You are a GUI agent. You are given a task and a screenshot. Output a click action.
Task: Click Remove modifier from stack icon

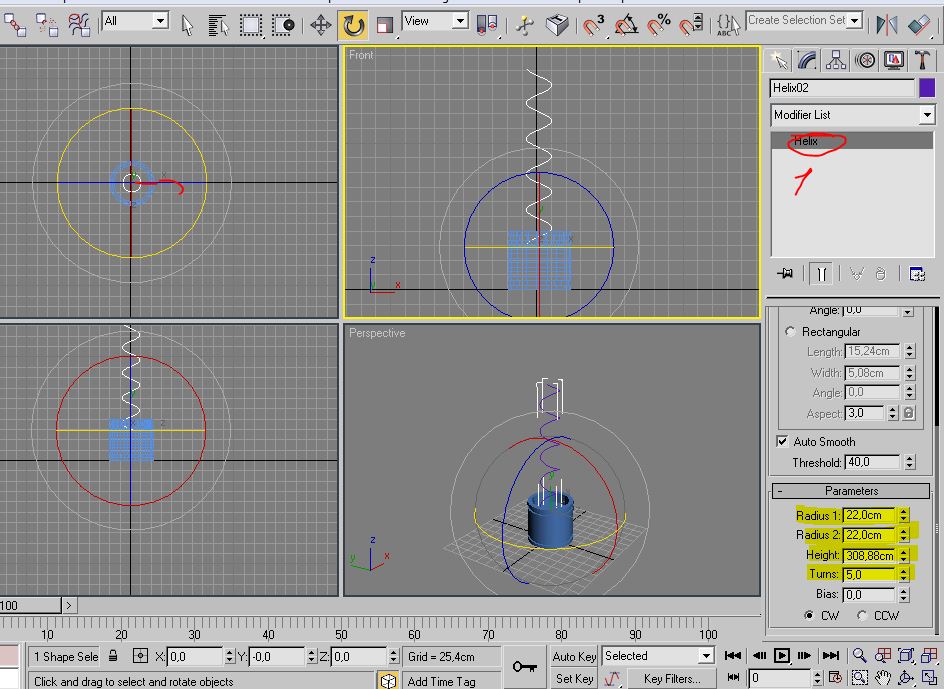[x=880, y=274]
